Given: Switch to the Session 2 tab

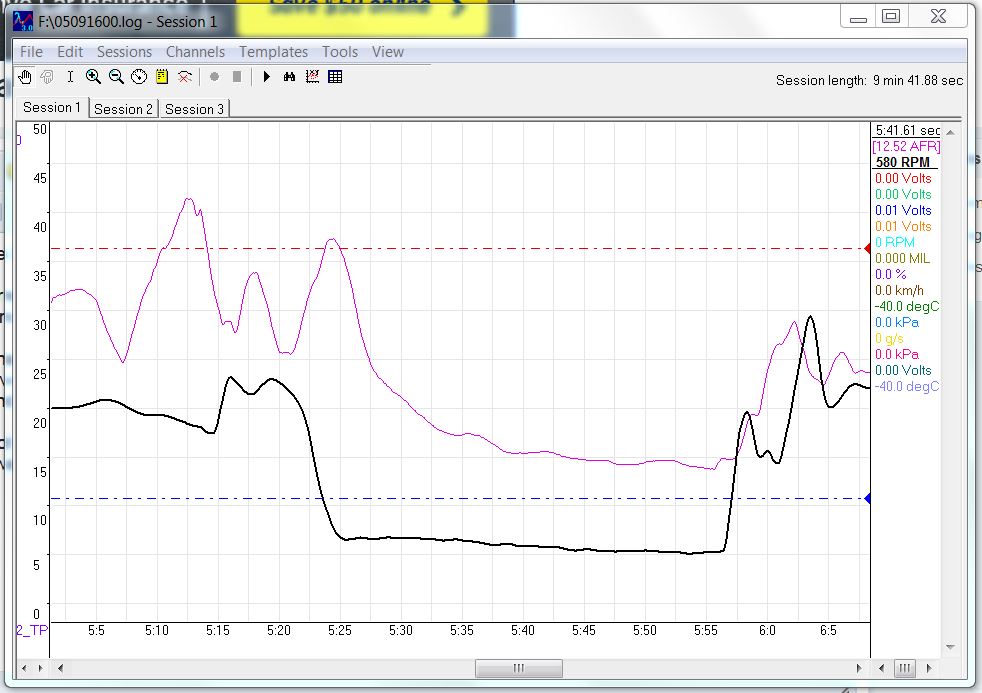Looking at the screenshot, I should [123, 109].
